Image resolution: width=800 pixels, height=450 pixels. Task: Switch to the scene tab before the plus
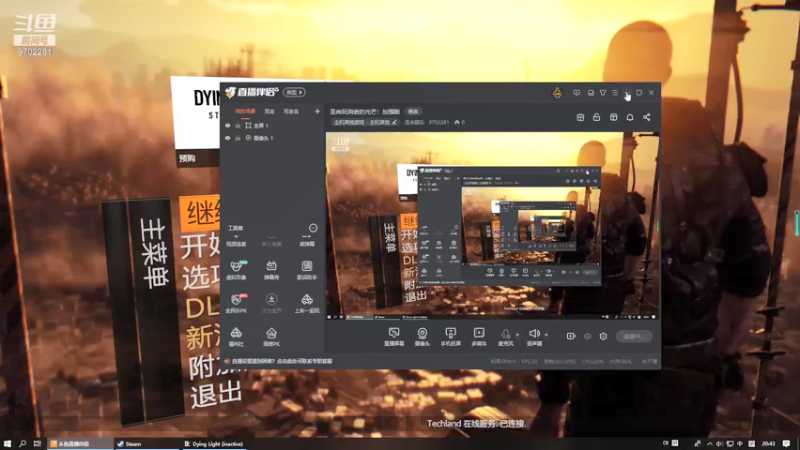pyautogui.click(x=291, y=111)
